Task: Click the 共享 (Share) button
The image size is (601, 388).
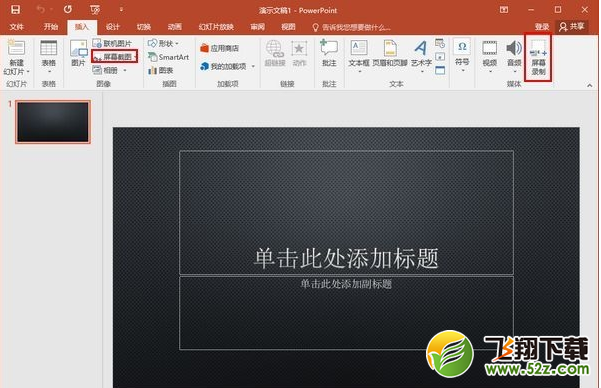Action: click(x=571, y=26)
